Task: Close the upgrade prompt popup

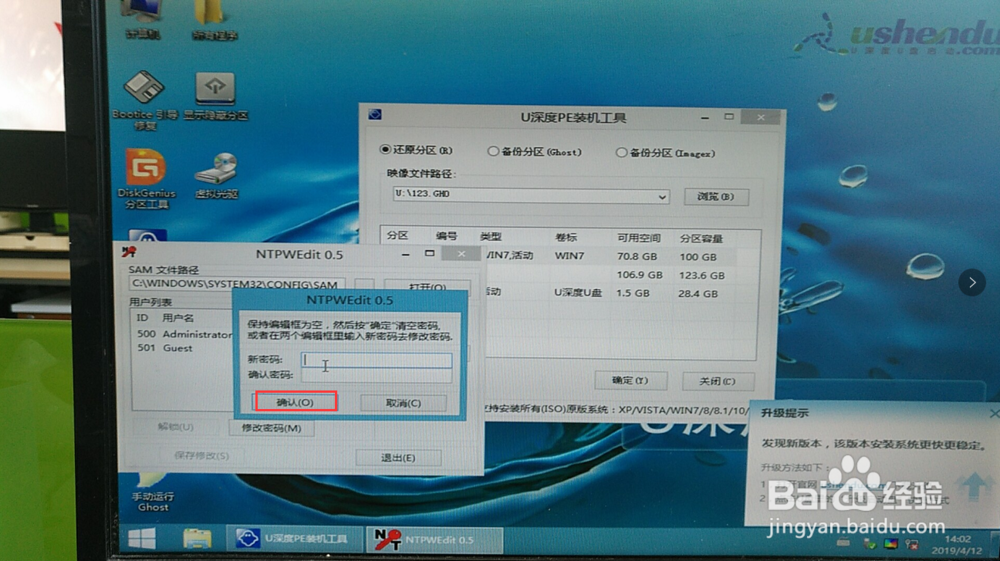Action: coord(994,414)
